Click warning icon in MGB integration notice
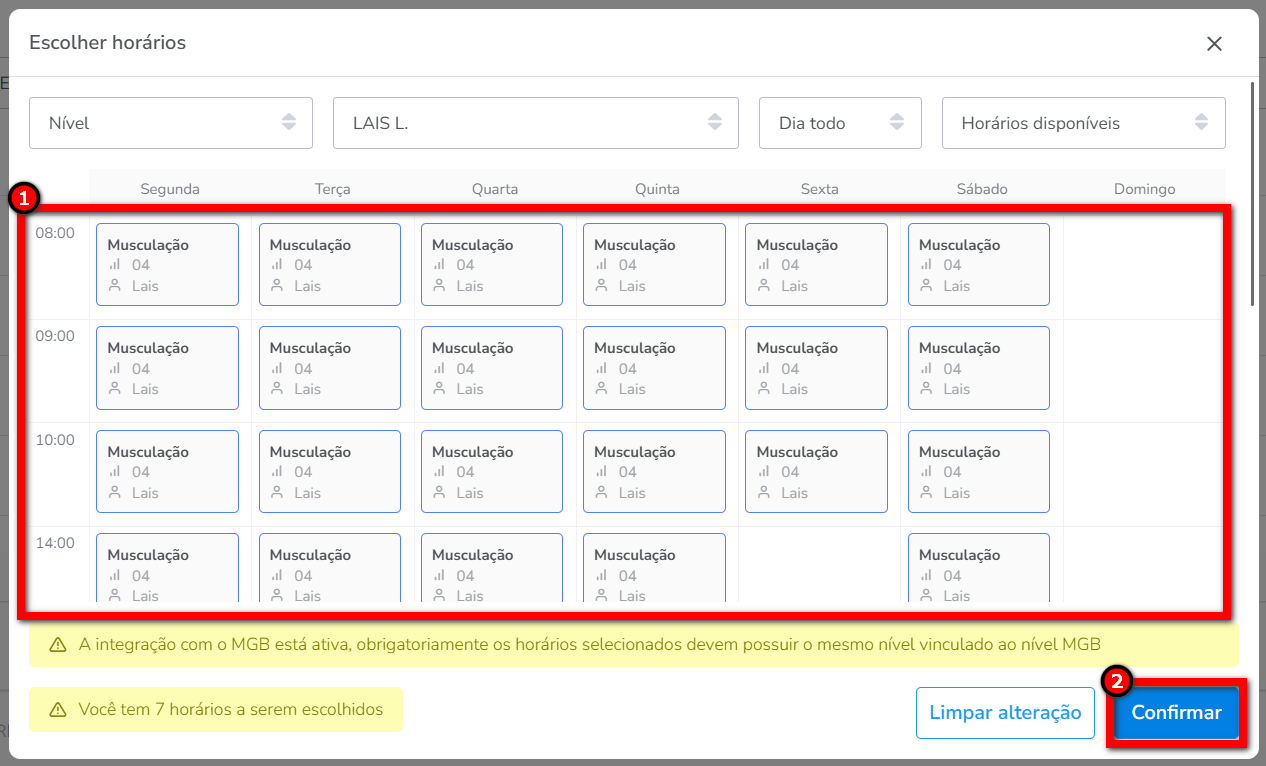Image resolution: width=1266 pixels, height=766 pixels. [x=58, y=645]
